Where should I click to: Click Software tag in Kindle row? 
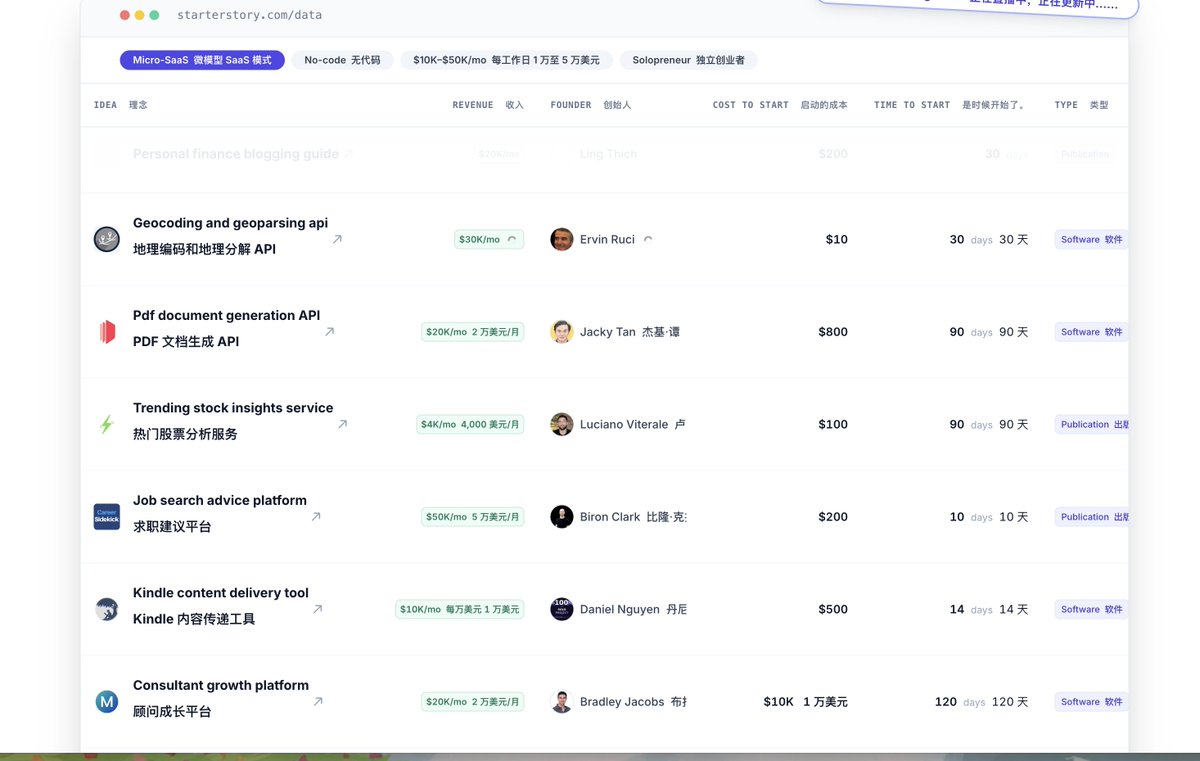pyautogui.click(x=1091, y=609)
